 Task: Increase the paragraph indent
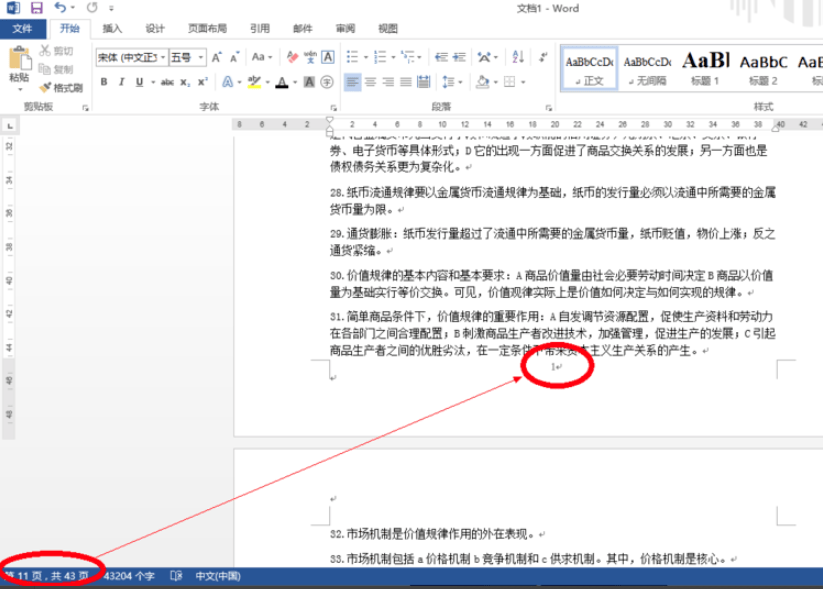click(x=460, y=57)
